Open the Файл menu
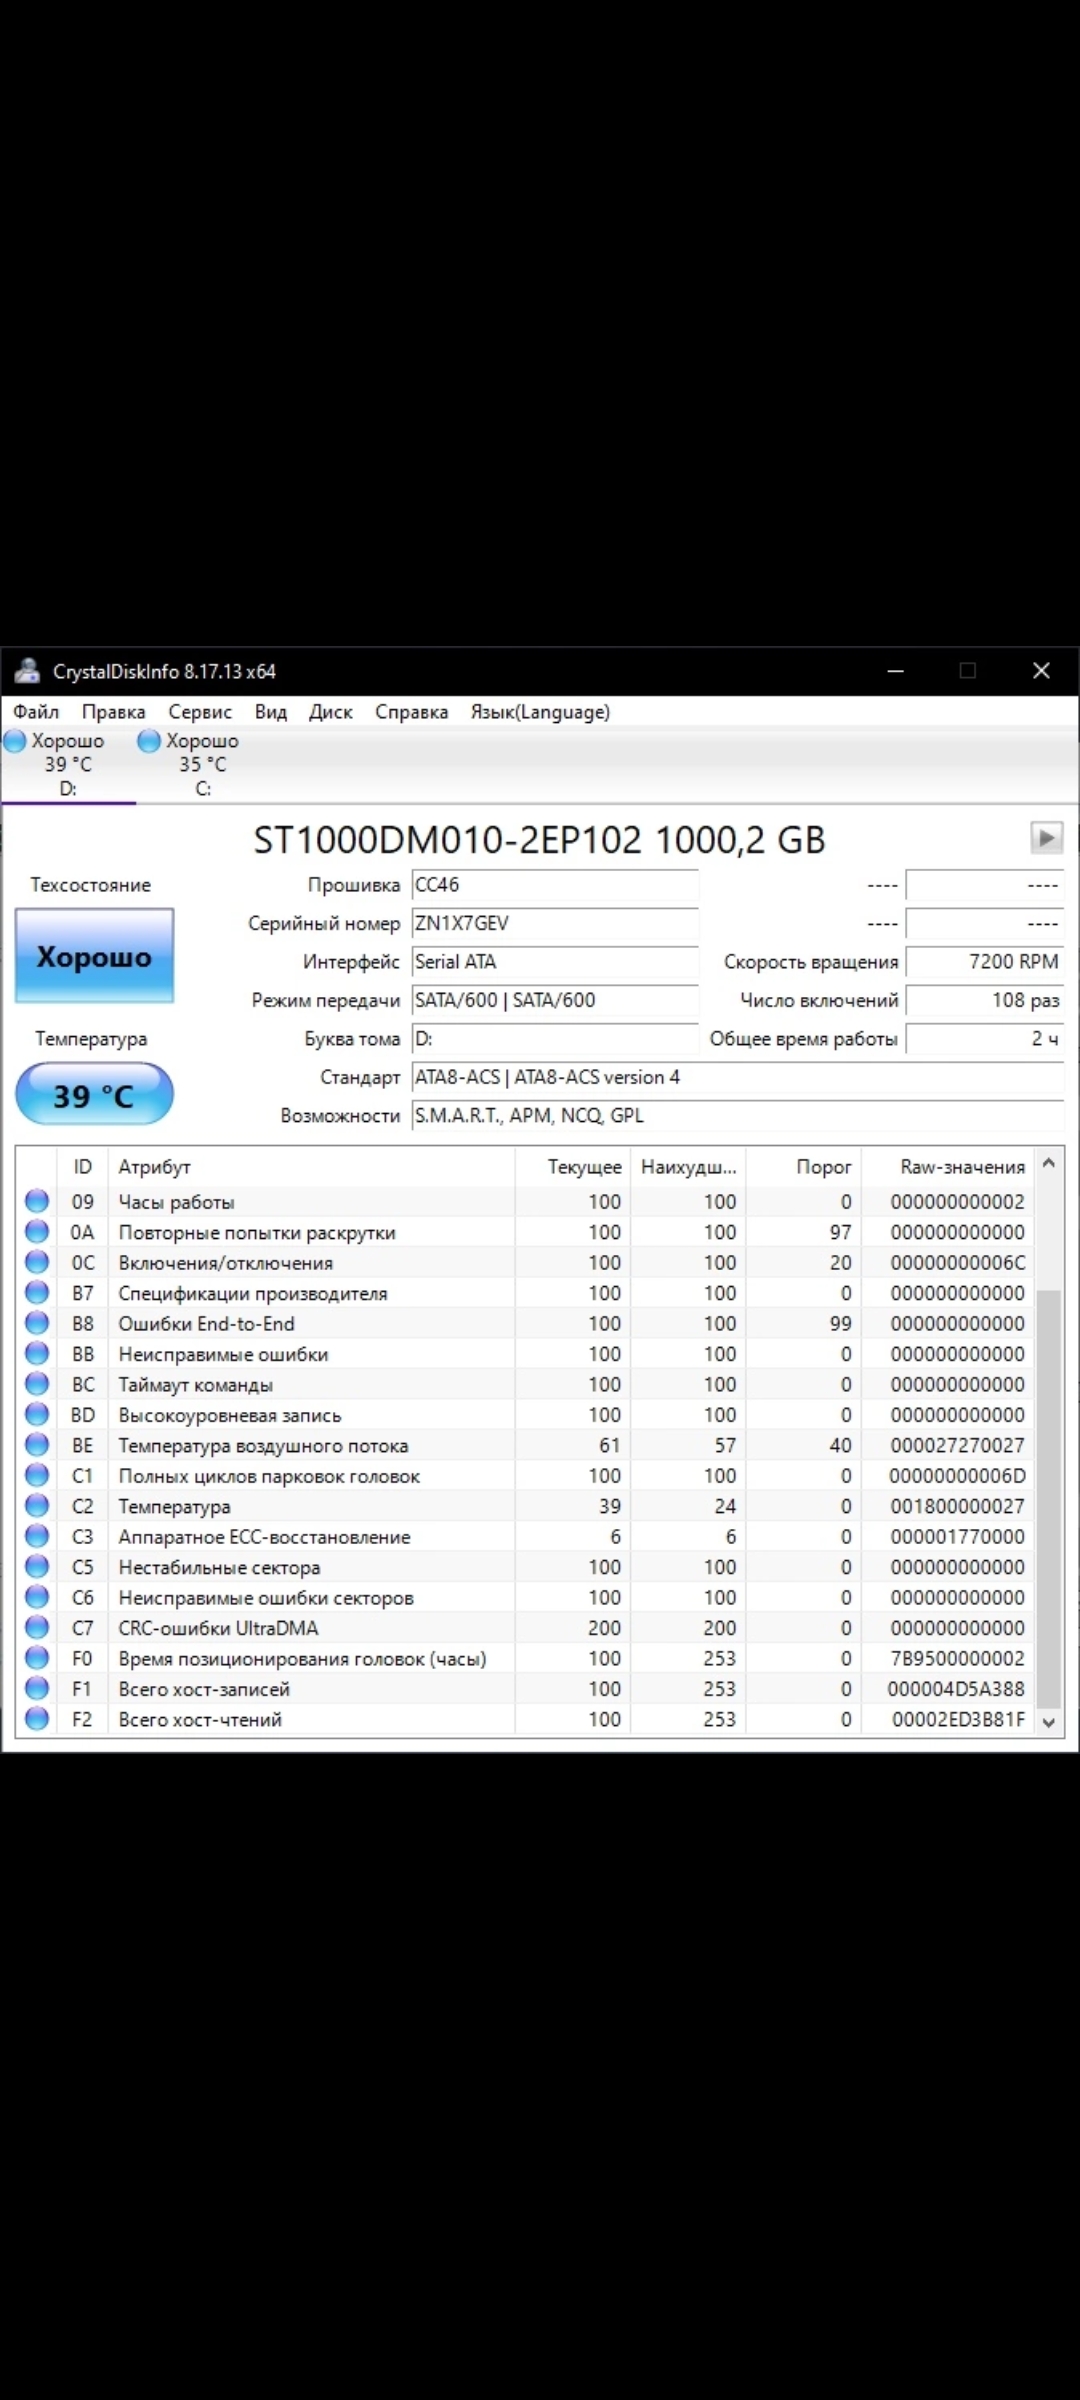 click(x=36, y=712)
